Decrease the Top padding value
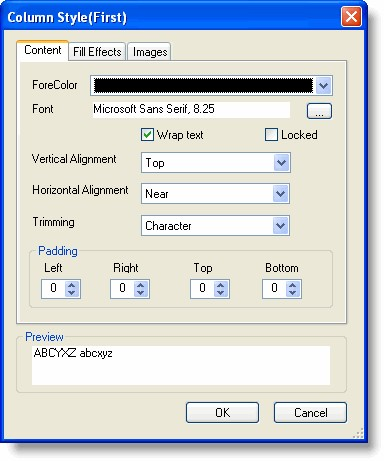This screenshot has height=461, width=384. coord(221,292)
